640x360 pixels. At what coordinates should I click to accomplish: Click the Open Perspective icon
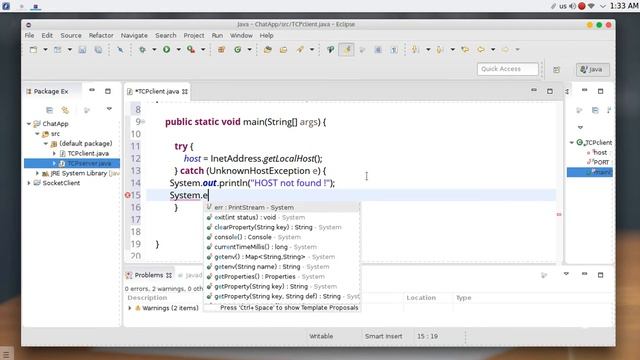pyautogui.click(x=556, y=69)
